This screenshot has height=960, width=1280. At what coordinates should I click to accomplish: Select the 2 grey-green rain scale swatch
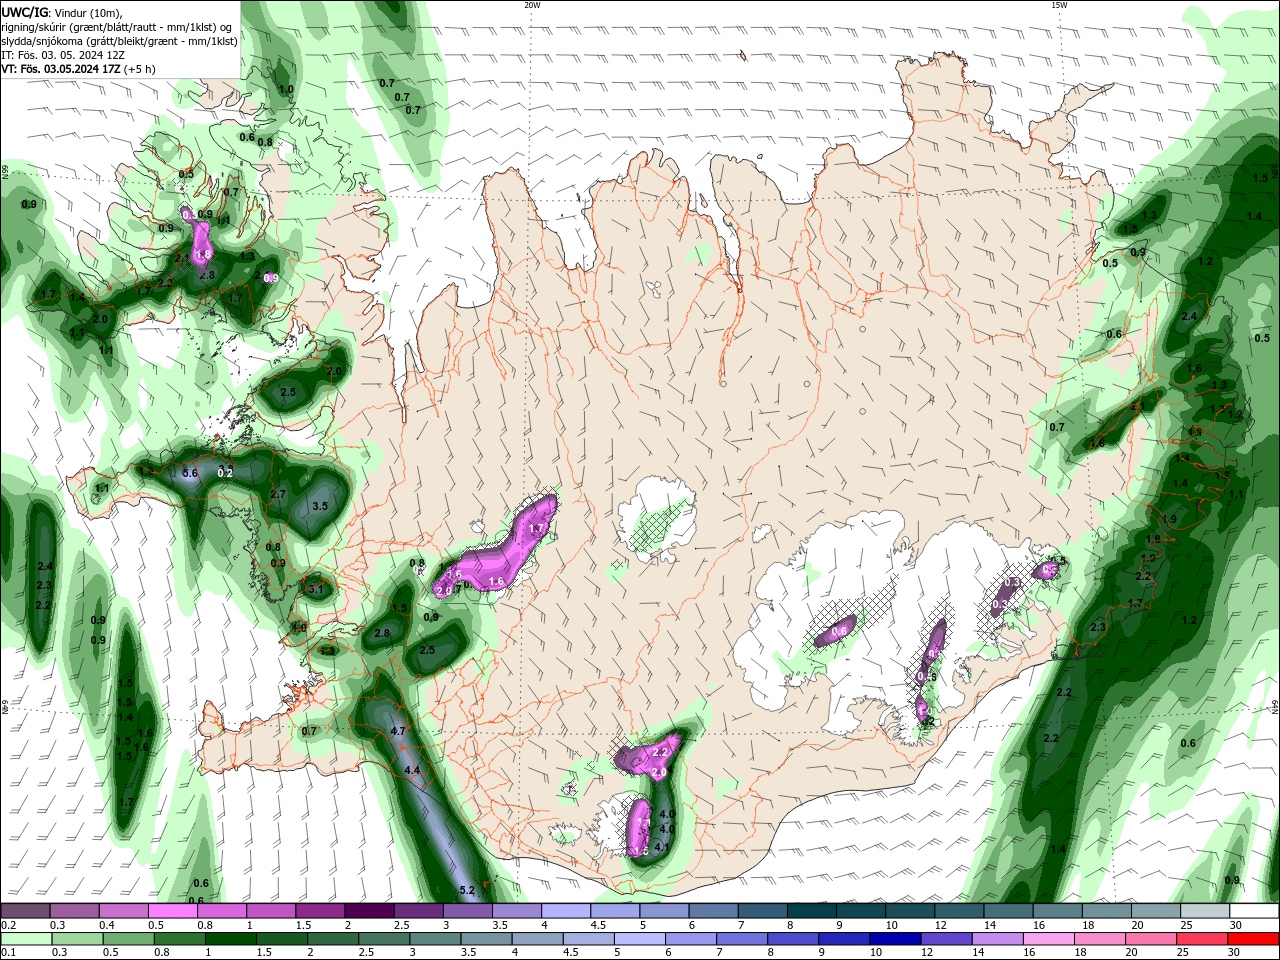pos(333,939)
